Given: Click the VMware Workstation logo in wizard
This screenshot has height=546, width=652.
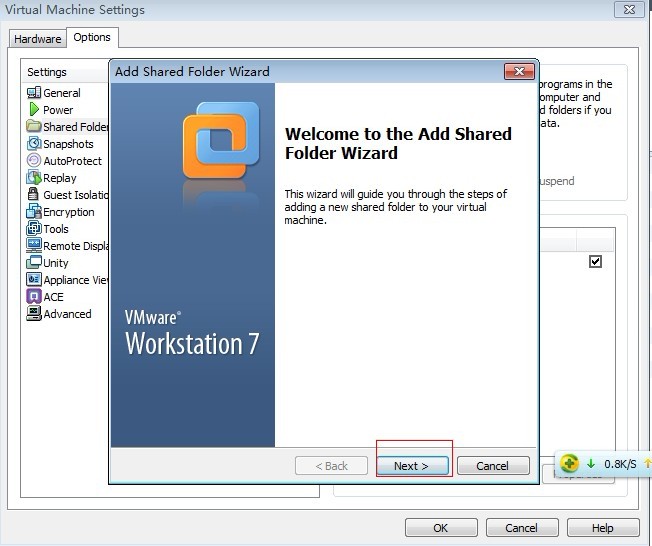Looking at the screenshot, I should point(221,140).
